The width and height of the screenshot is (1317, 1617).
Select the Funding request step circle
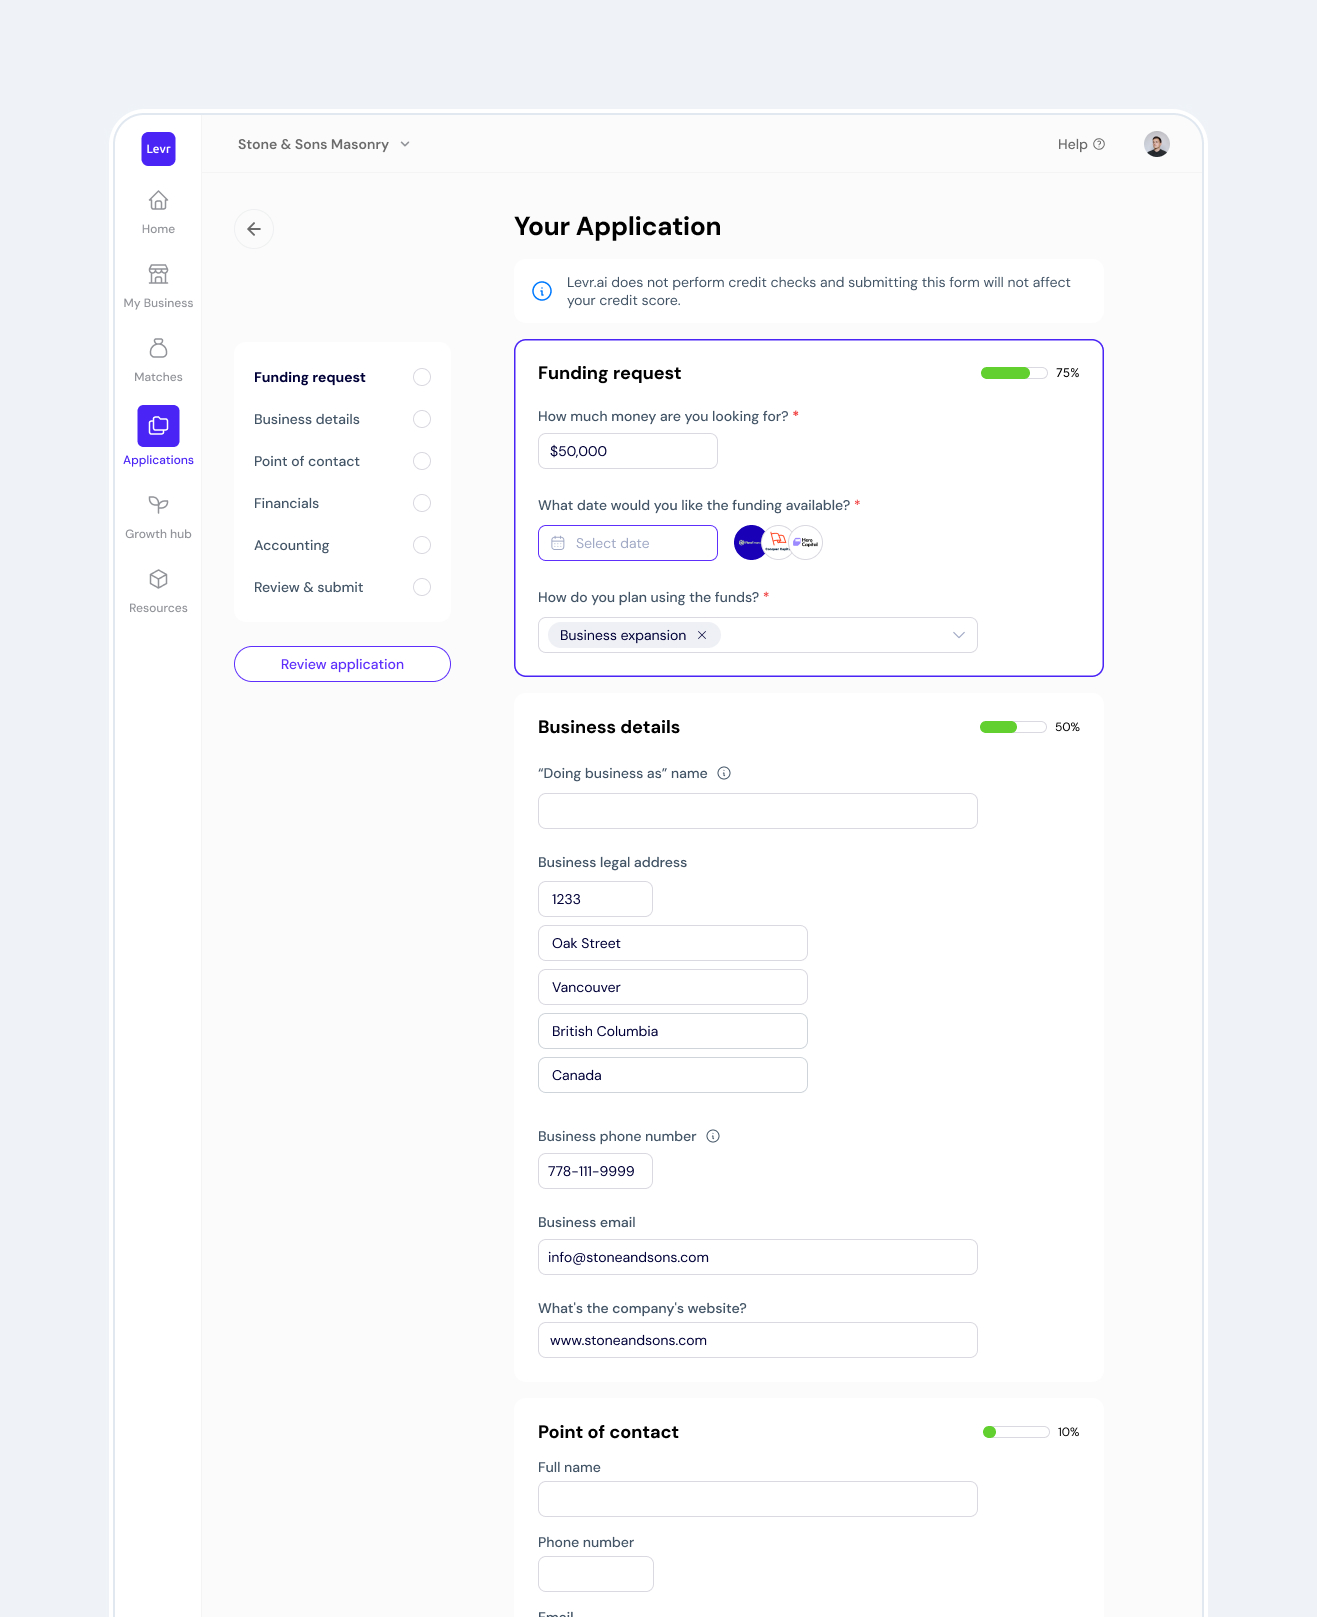[422, 377]
